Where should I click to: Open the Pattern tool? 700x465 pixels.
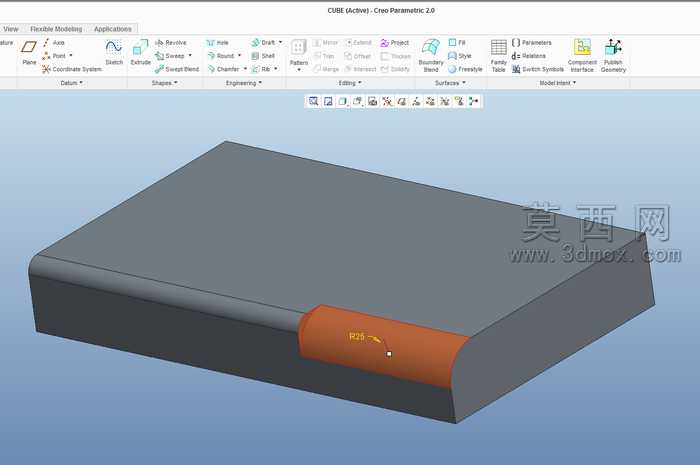click(x=299, y=50)
